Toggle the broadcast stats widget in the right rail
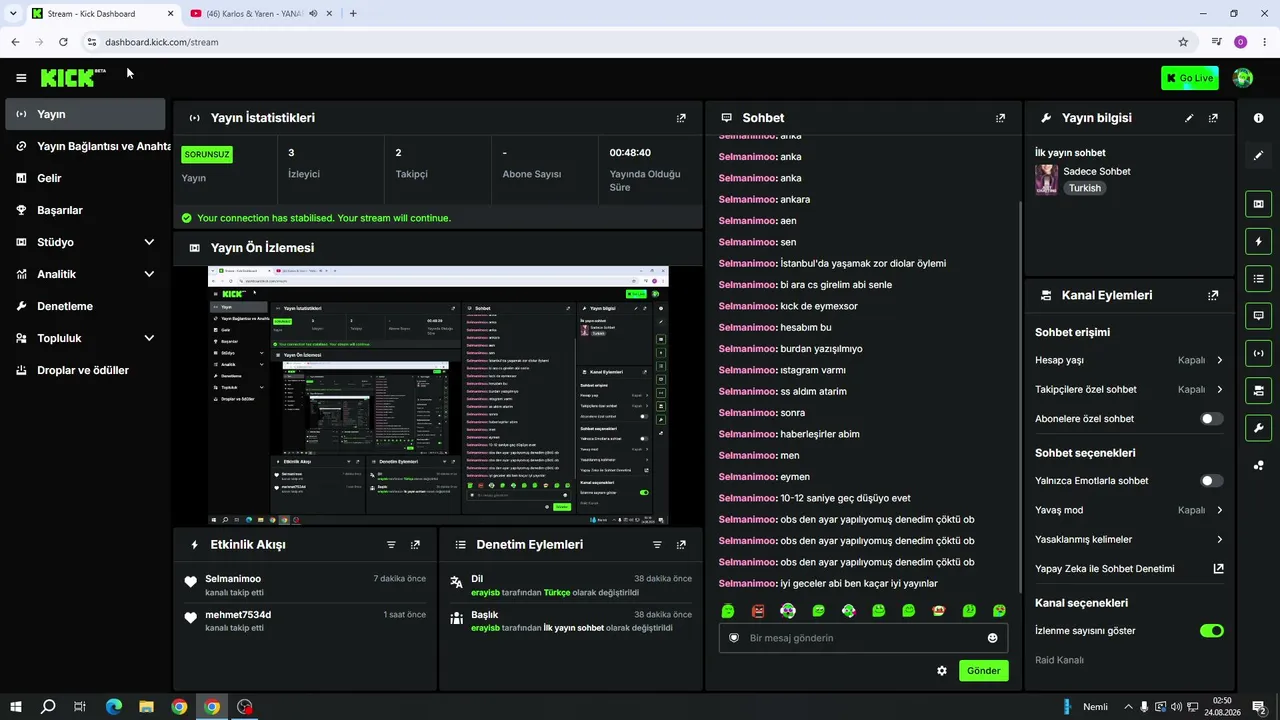This screenshot has height=720, width=1280. (x=1258, y=352)
